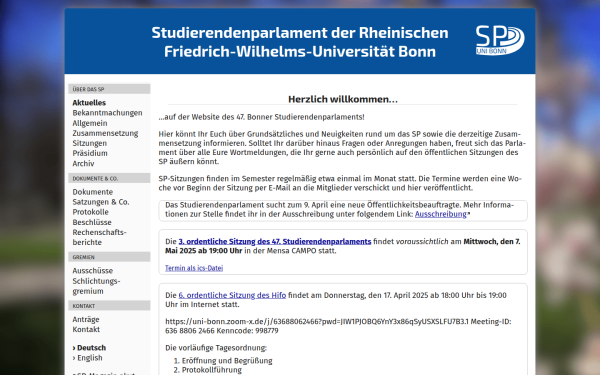
Task: Open the Sitzungen page
Action: pos(90,143)
